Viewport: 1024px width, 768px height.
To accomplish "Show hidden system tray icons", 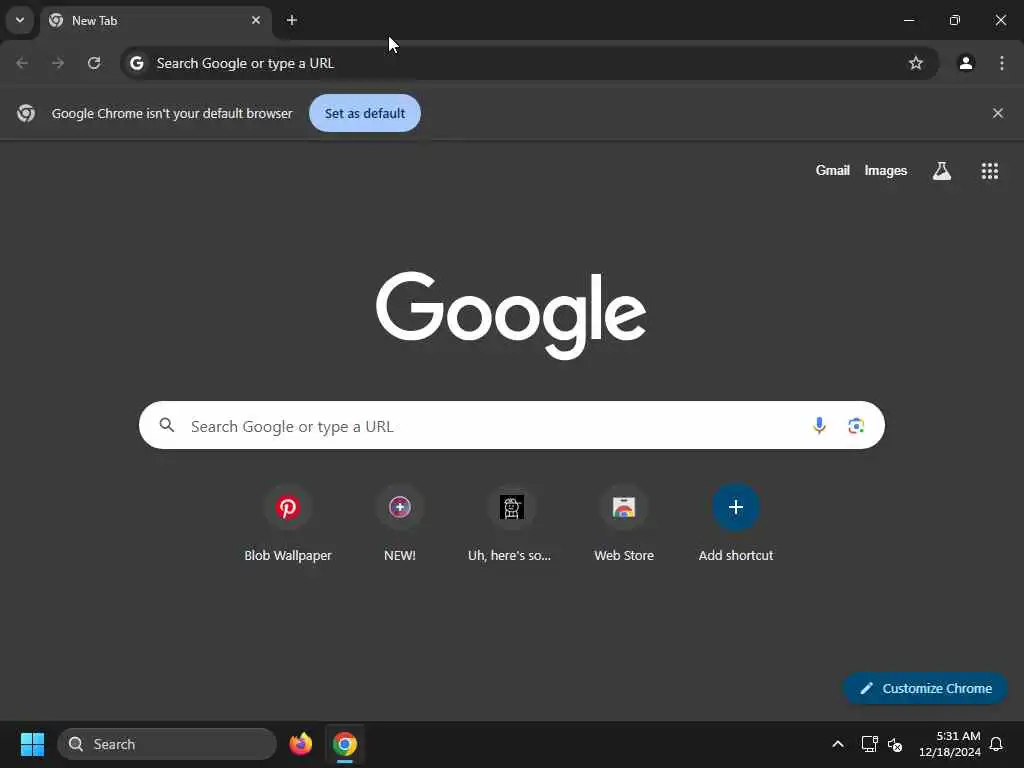I will point(837,744).
